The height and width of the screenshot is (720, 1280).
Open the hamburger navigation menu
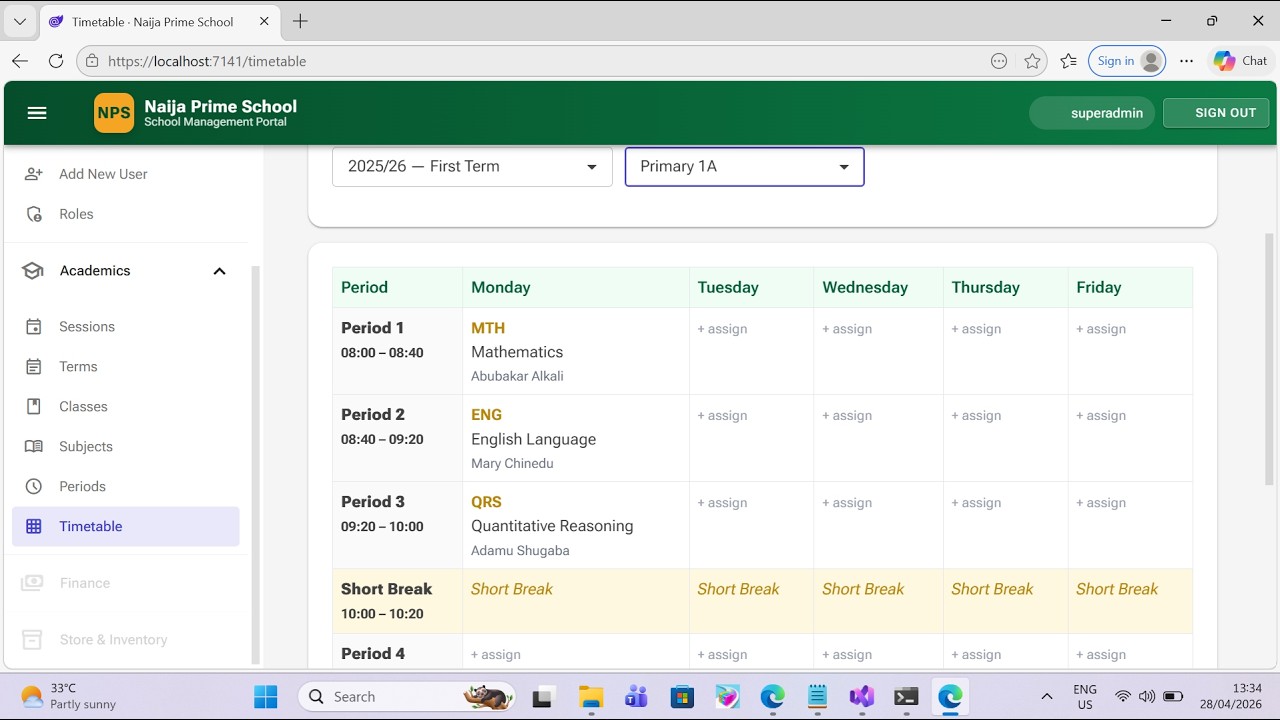pyautogui.click(x=37, y=113)
